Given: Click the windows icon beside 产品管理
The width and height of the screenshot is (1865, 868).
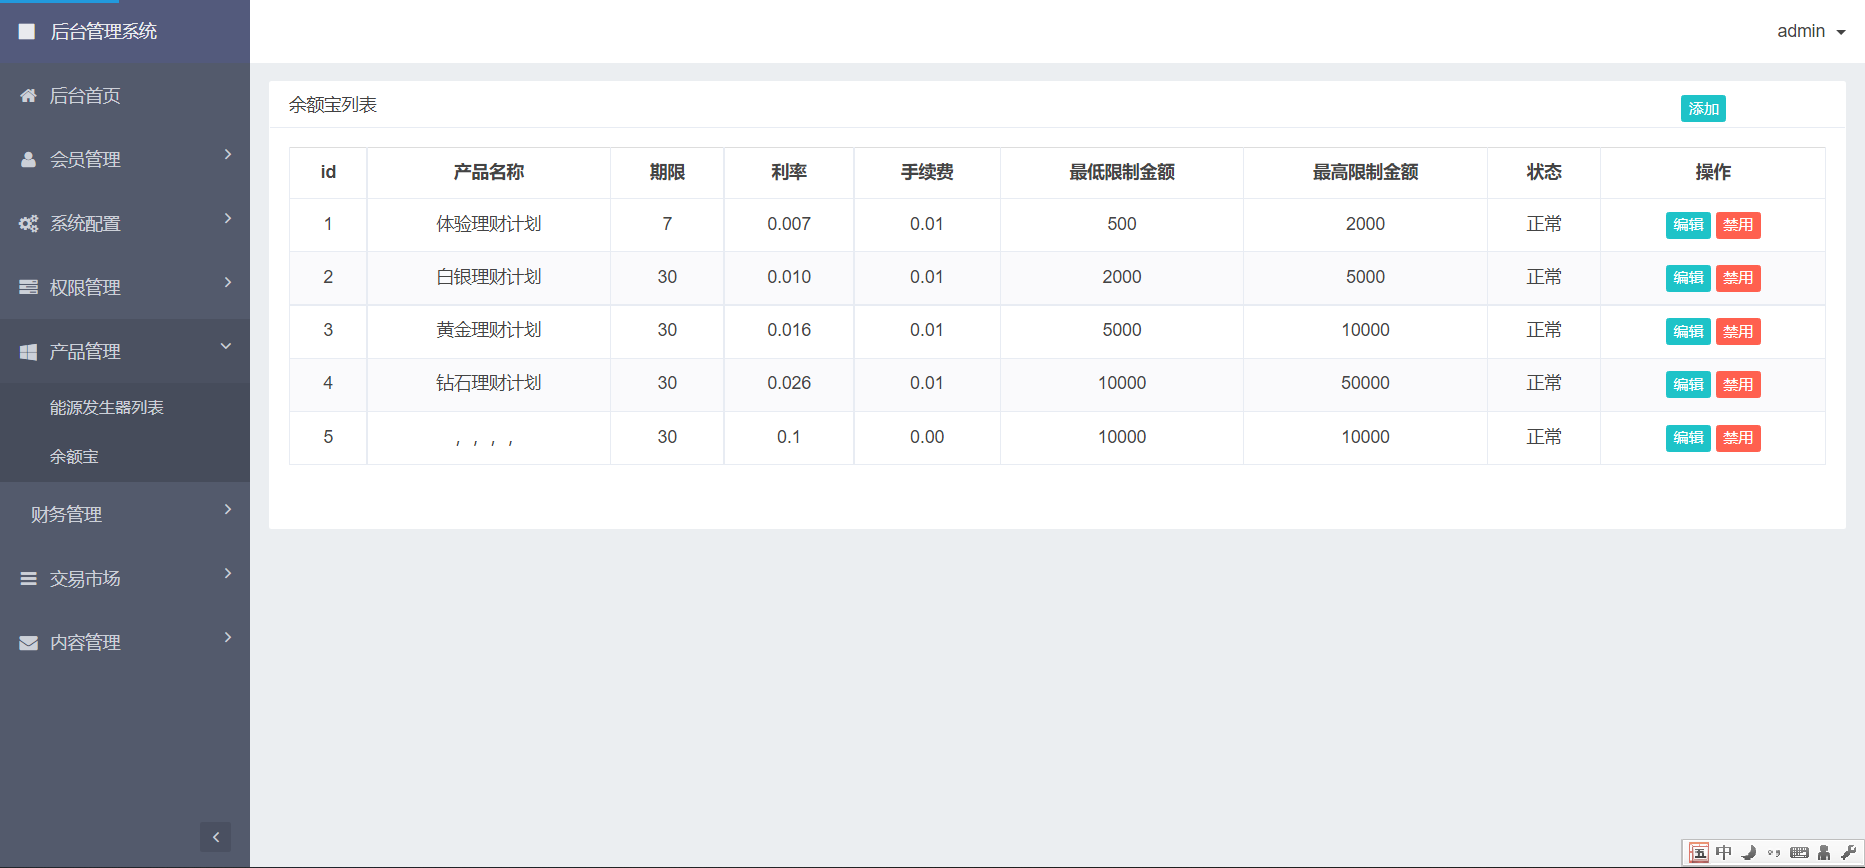Looking at the screenshot, I should (x=28, y=352).
